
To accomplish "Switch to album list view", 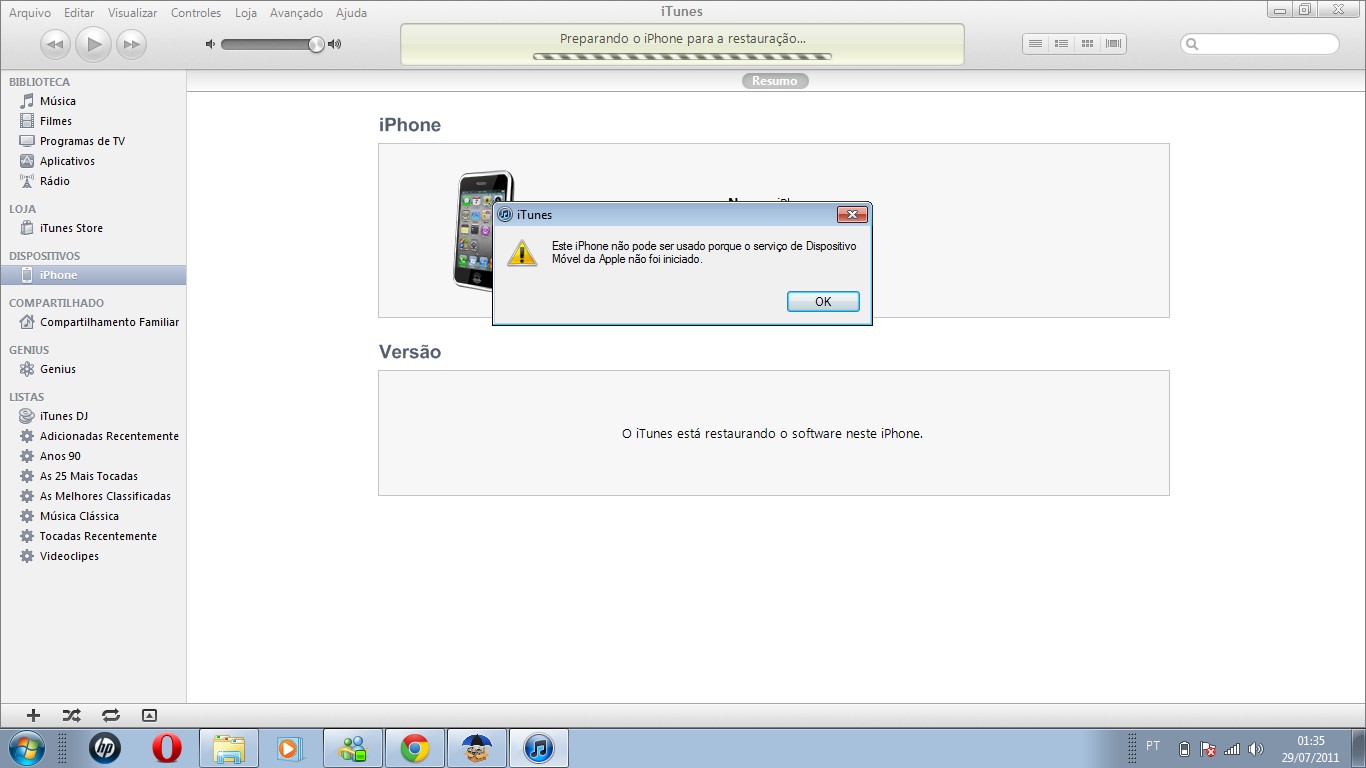I will coord(1061,44).
